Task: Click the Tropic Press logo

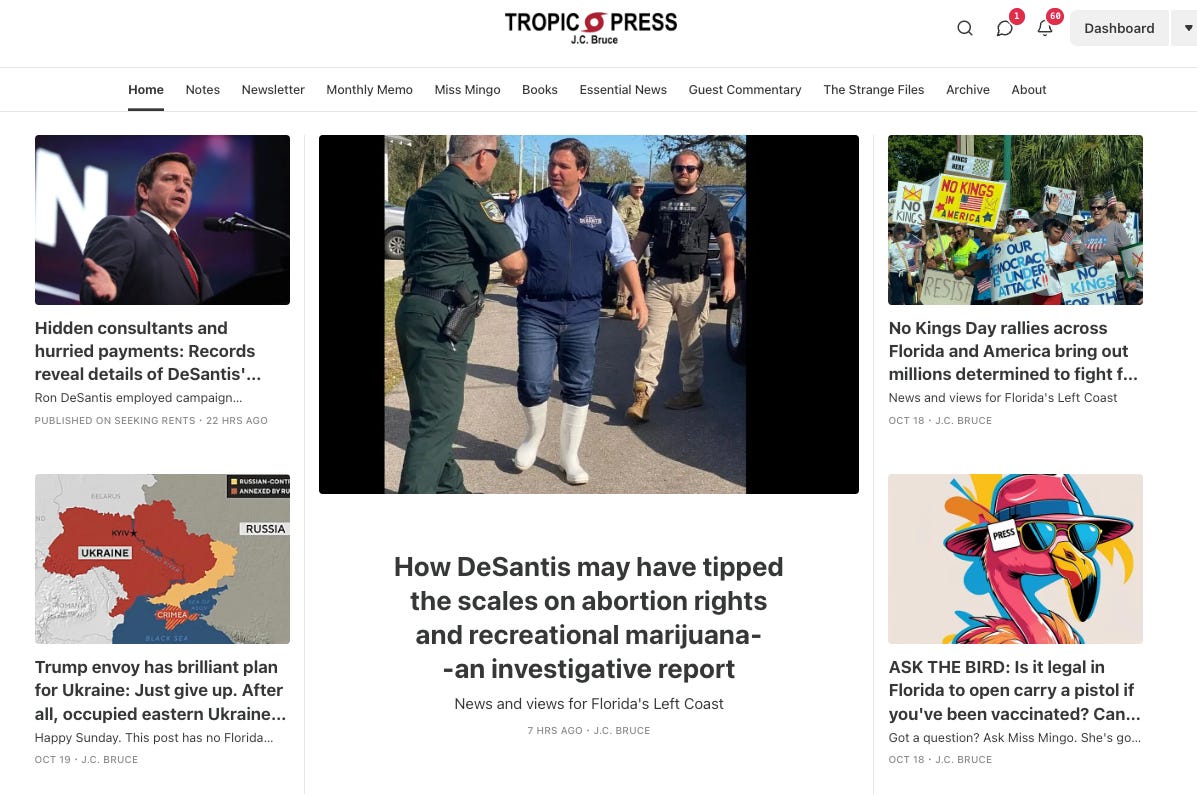Action: tap(590, 28)
